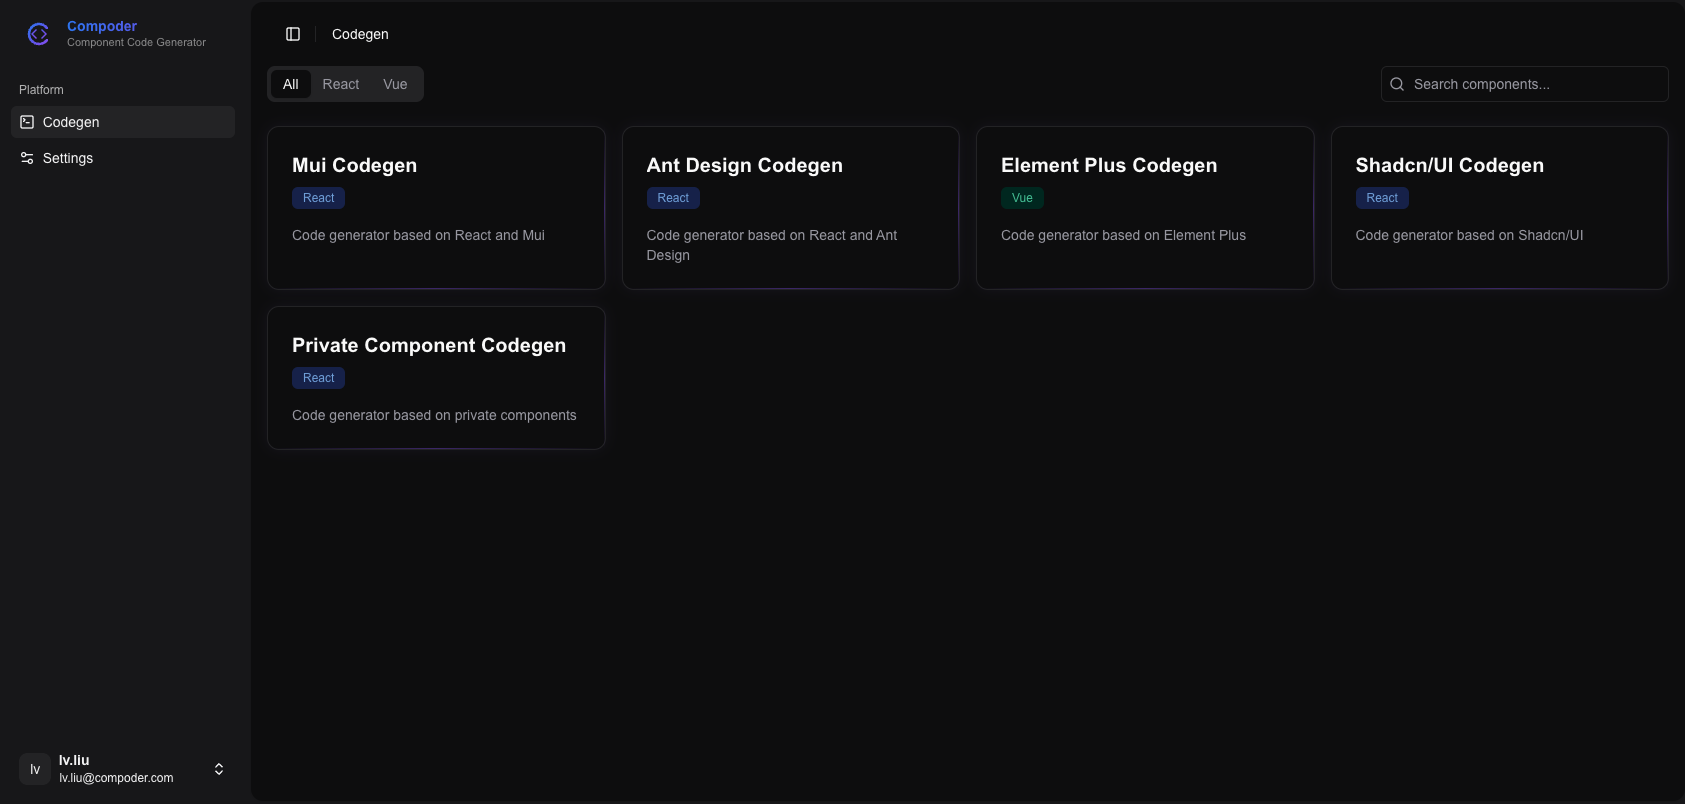Click the React badge on Mui Codegen
The height and width of the screenshot is (804, 1685).
tap(319, 198)
